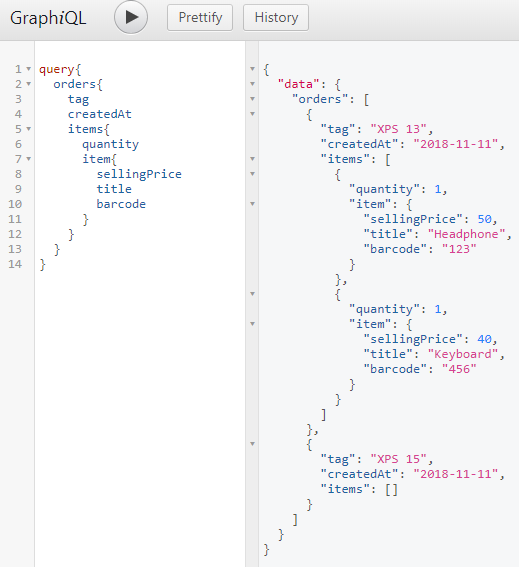
Task: Fold the result root object arrow
Action: 252,69
